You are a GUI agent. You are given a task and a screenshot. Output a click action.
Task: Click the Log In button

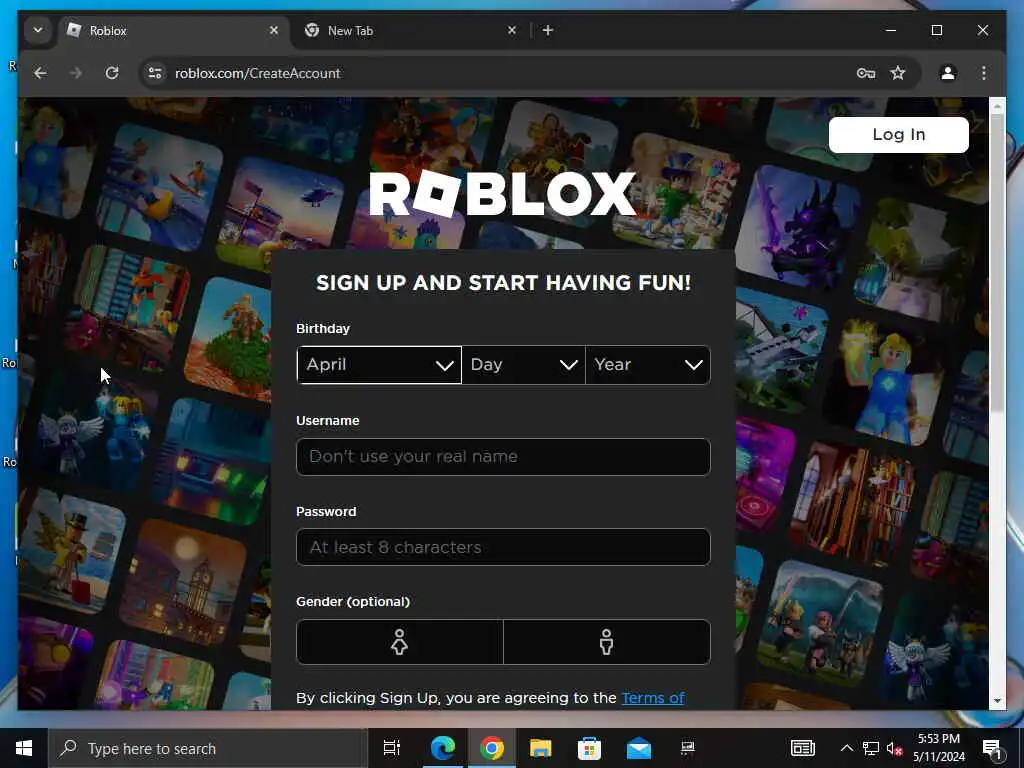[x=899, y=135]
